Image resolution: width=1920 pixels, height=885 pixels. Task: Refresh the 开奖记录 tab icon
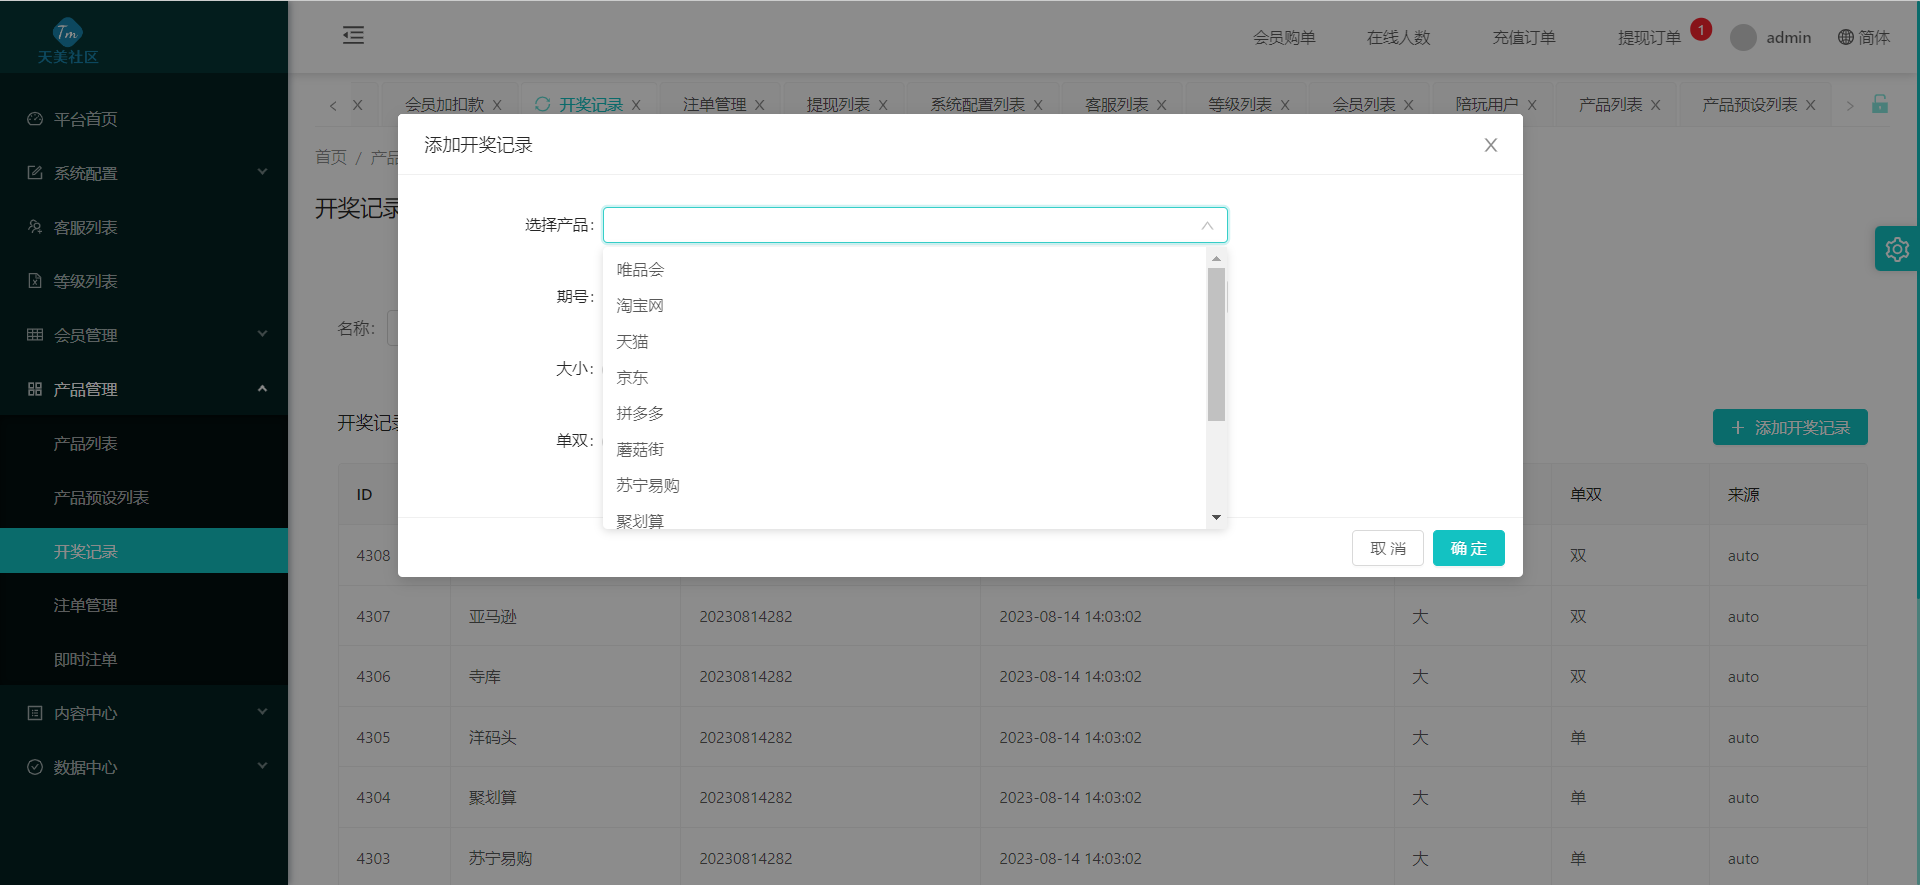543,104
